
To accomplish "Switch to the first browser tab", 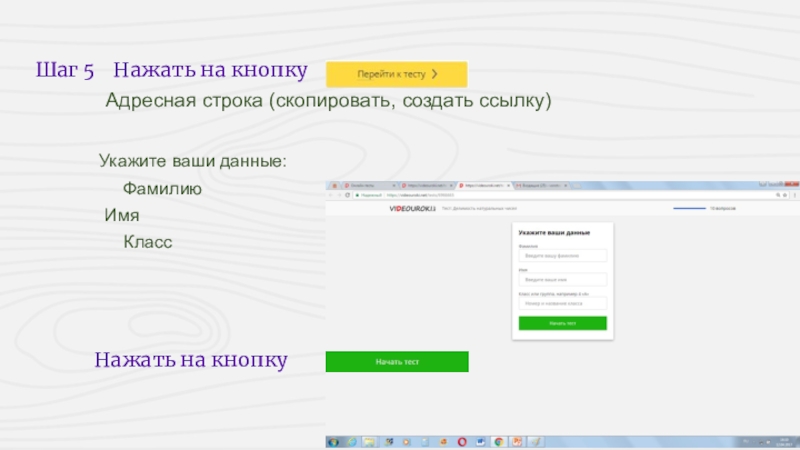I will 360,186.
